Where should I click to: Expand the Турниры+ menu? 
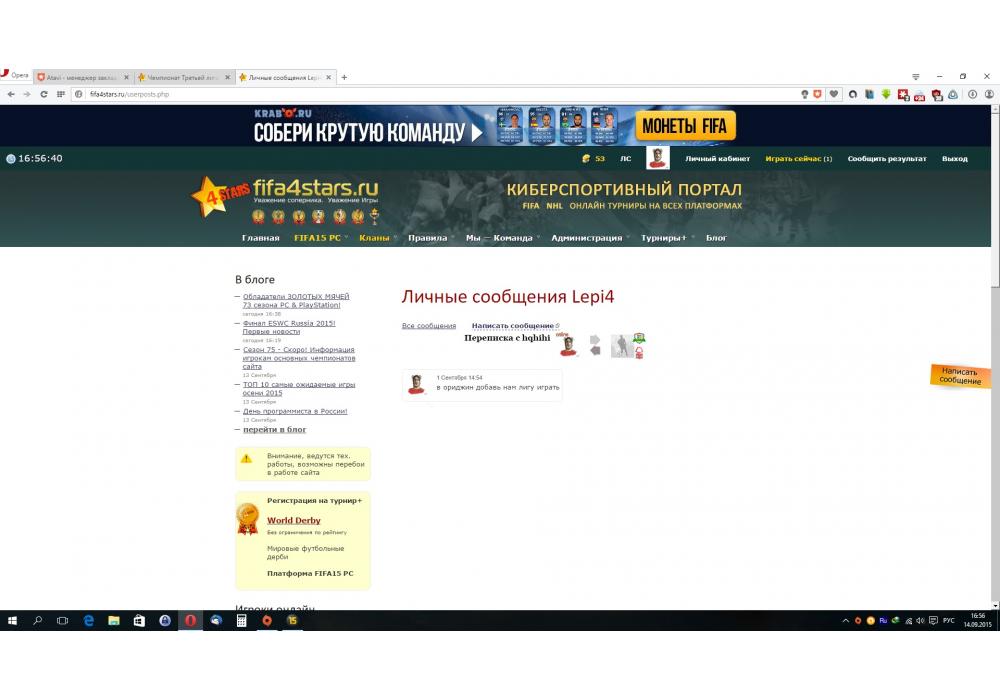click(x=664, y=238)
